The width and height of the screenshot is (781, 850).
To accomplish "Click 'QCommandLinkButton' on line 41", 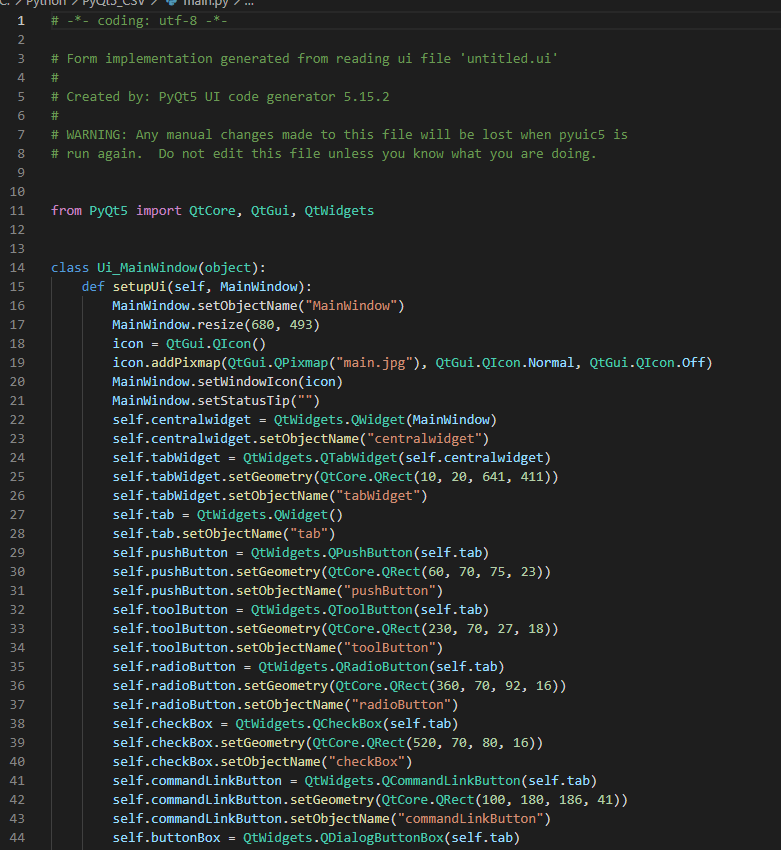I will (x=451, y=781).
